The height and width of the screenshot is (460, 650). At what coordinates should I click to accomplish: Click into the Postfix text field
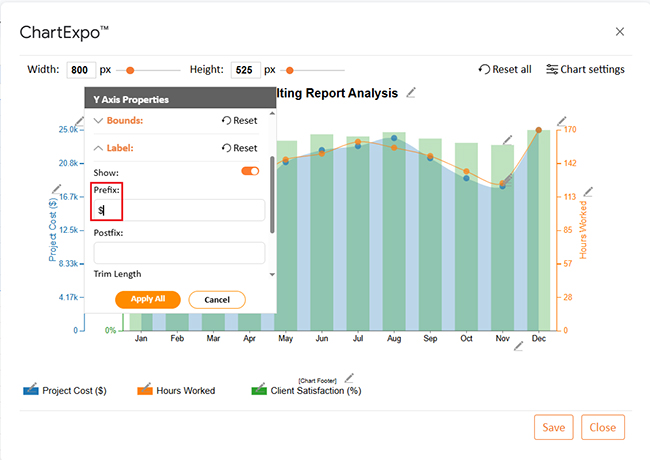[179, 253]
